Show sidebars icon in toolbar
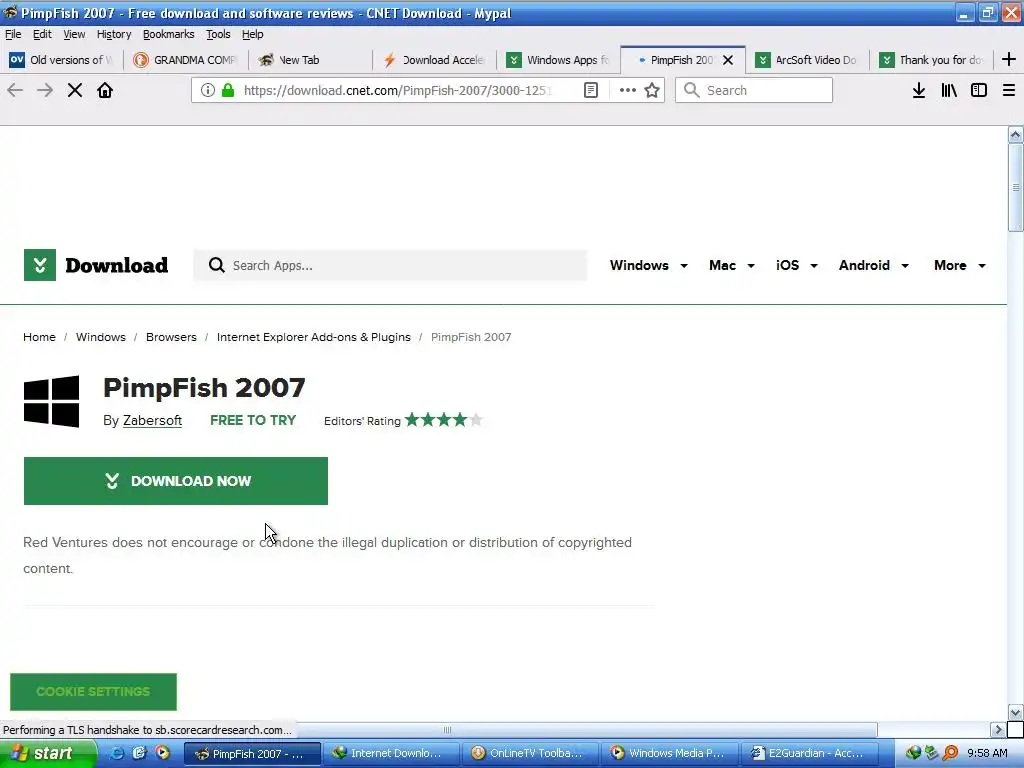Screen dimensions: 1024x768 (x=979, y=90)
